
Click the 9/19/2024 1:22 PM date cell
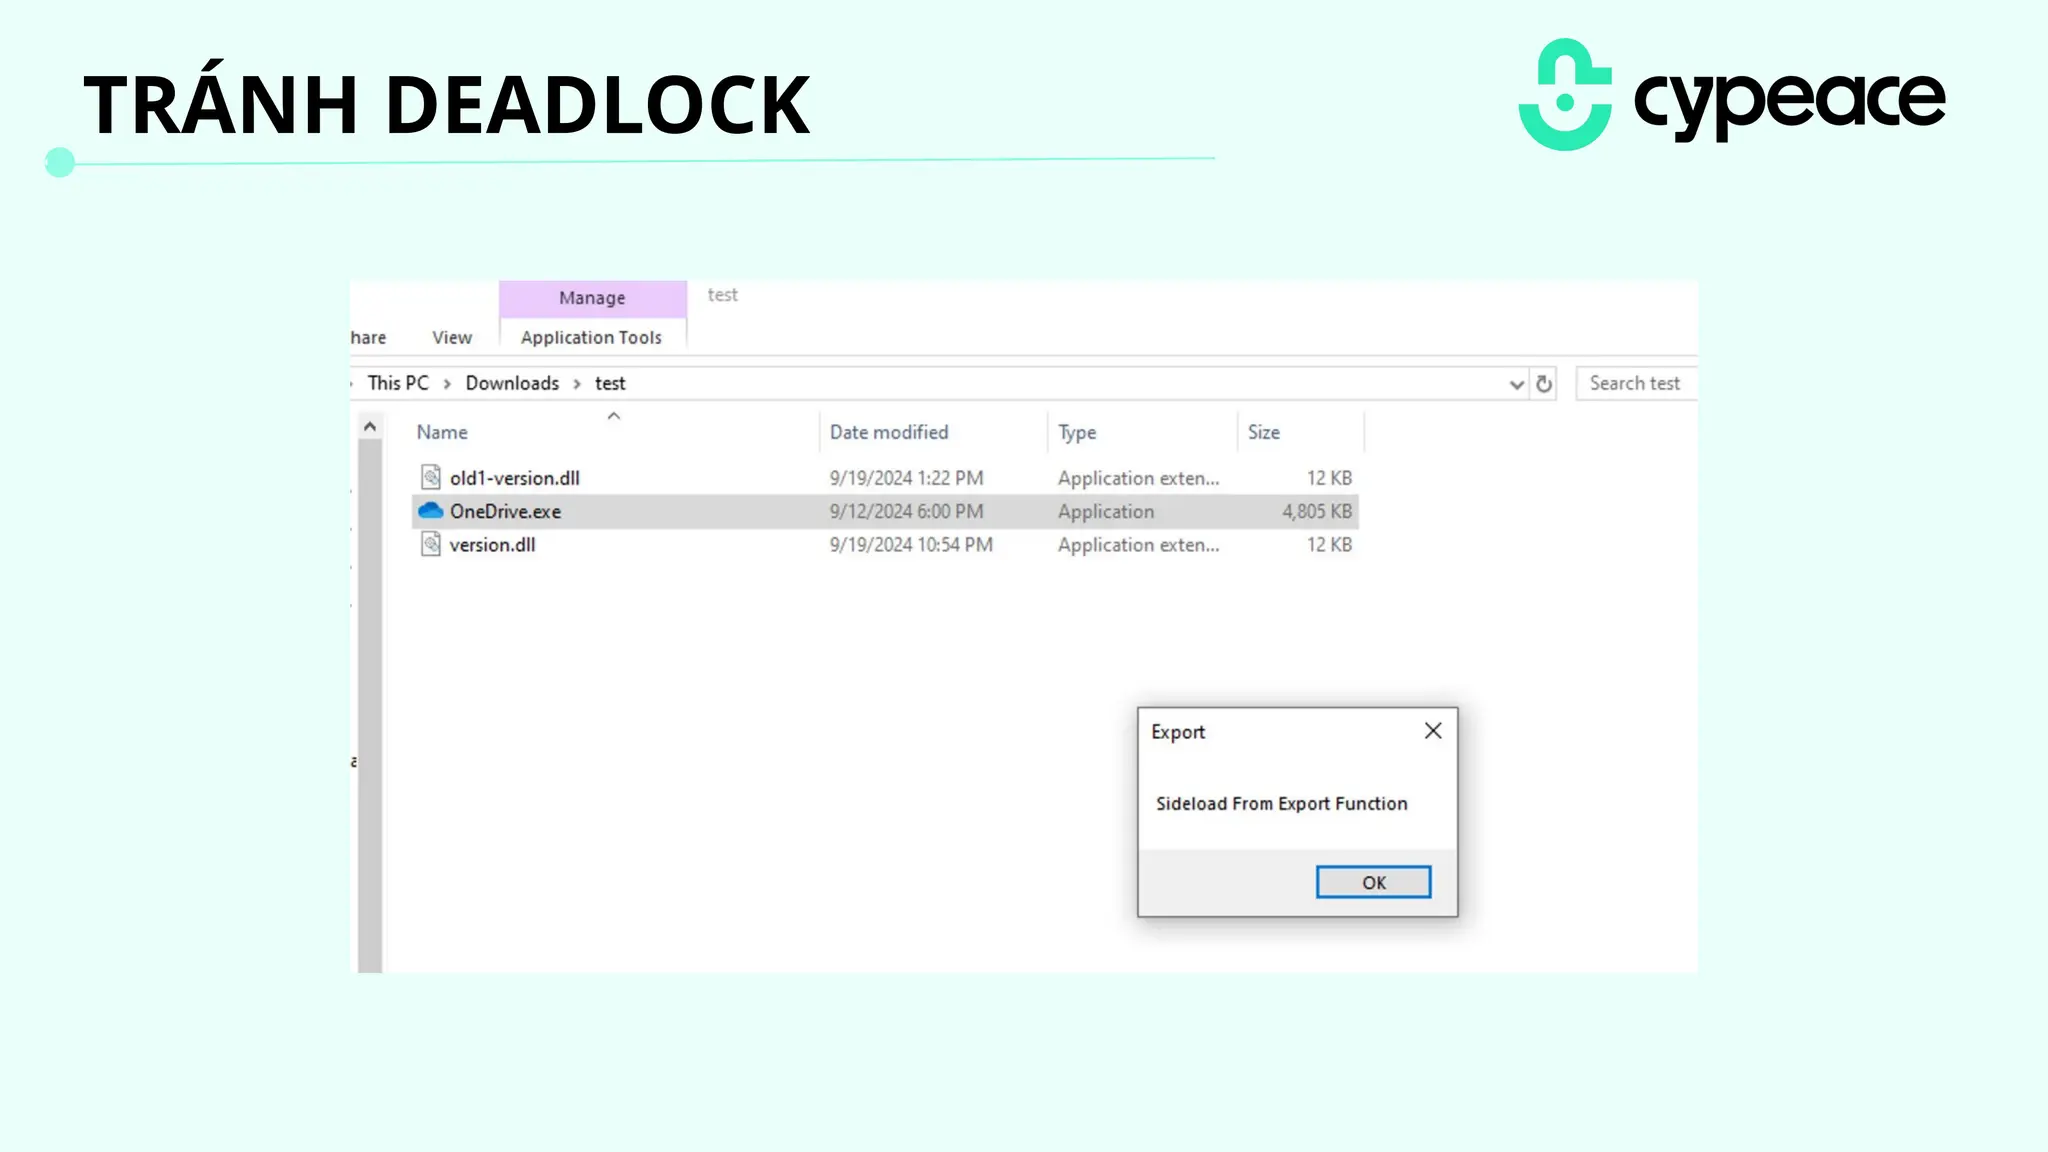906,478
